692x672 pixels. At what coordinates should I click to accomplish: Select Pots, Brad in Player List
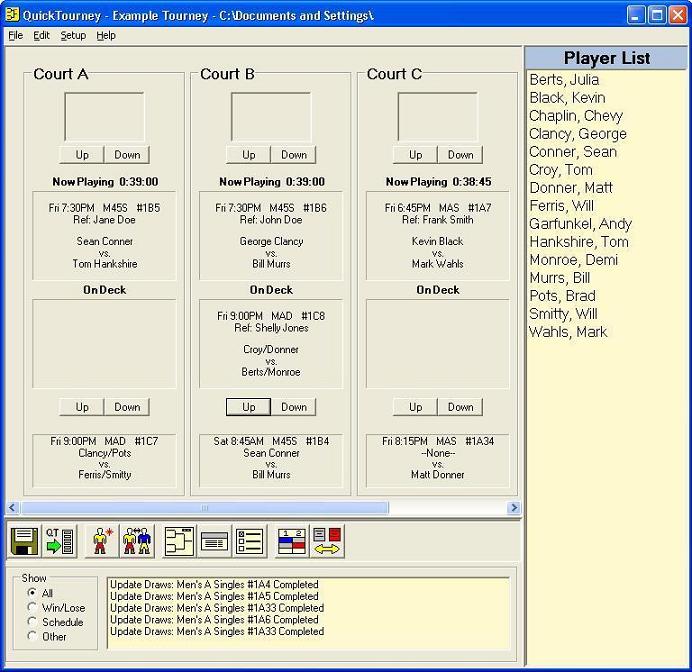coord(562,296)
